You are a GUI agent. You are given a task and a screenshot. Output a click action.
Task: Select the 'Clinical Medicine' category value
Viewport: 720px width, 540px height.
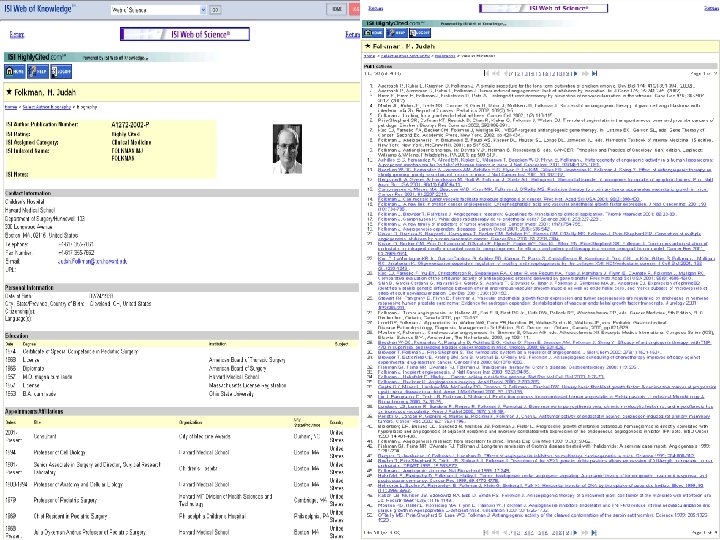click(x=131, y=142)
